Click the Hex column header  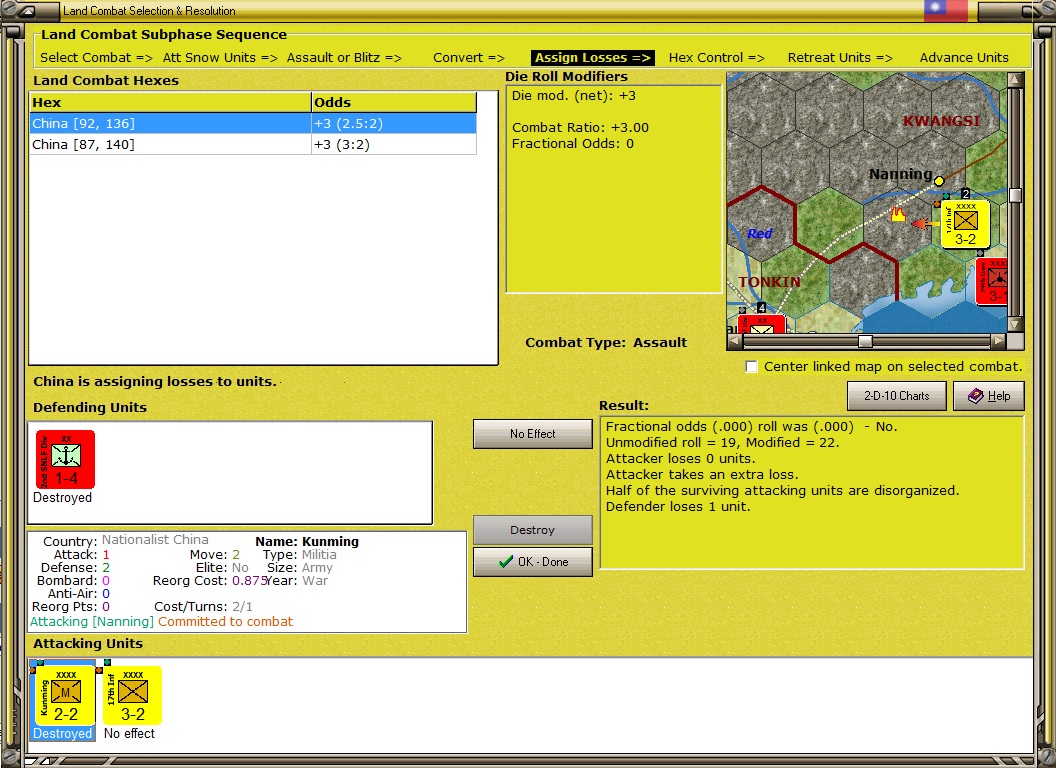pyautogui.click(x=170, y=102)
